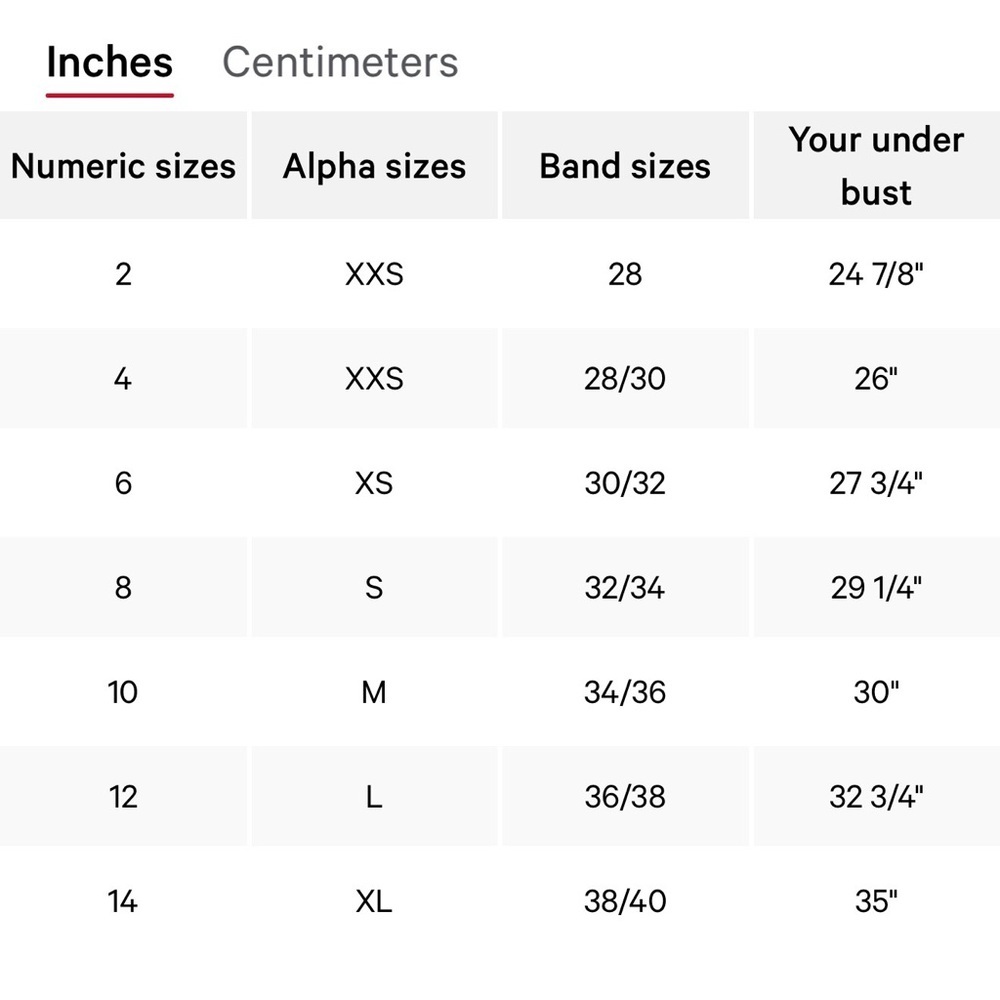Select the 35 inch under bust measurement
Viewport: 1000px width, 1000px height.
tap(876, 901)
